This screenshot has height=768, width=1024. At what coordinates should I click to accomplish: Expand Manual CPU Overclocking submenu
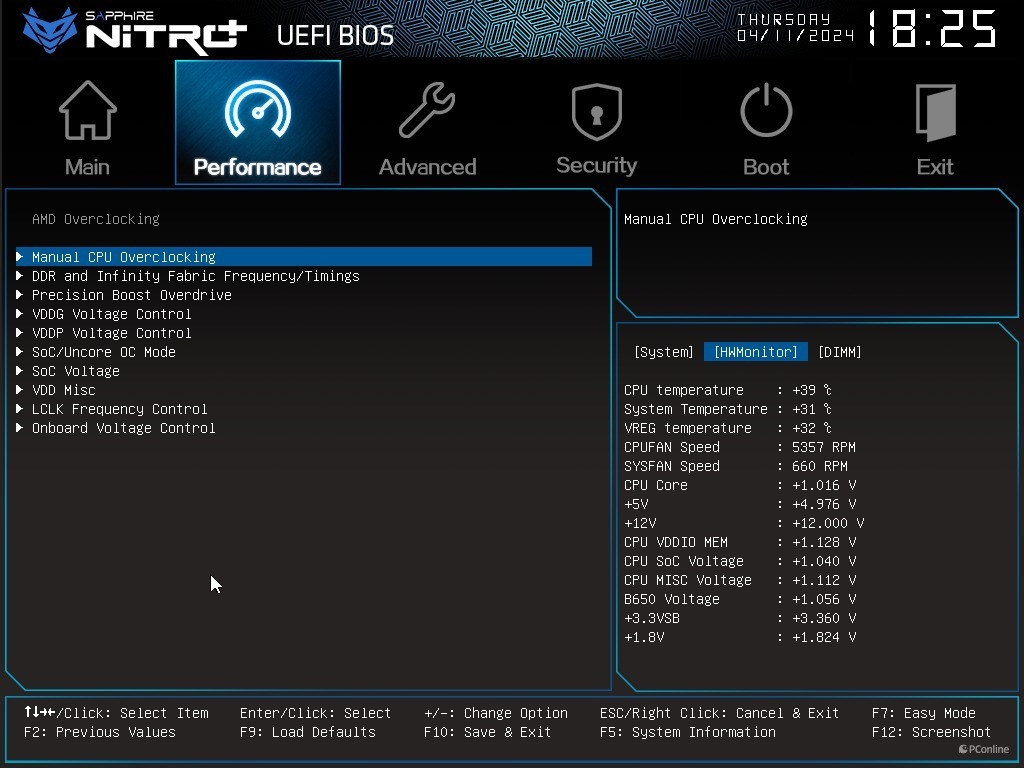tap(304, 257)
